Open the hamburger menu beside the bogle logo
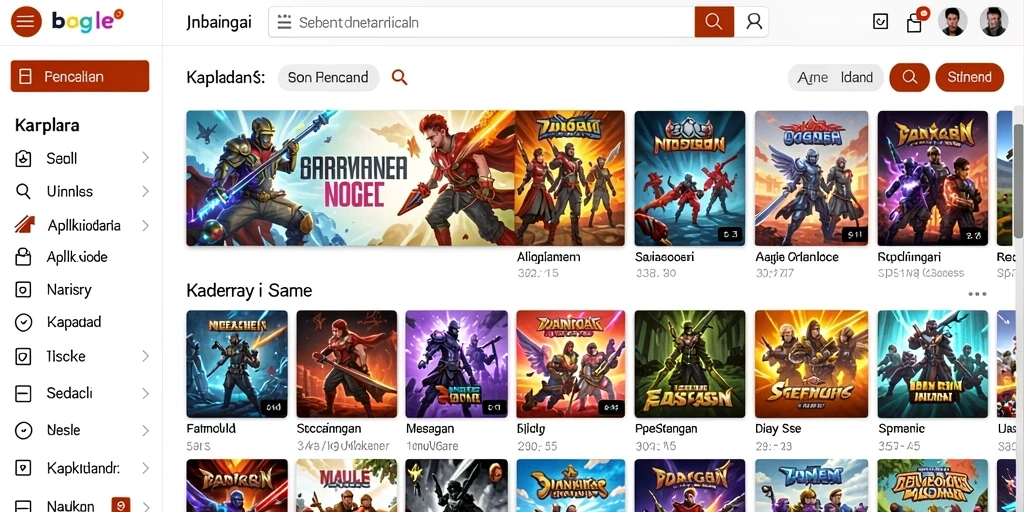1024x512 pixels. 26,22
